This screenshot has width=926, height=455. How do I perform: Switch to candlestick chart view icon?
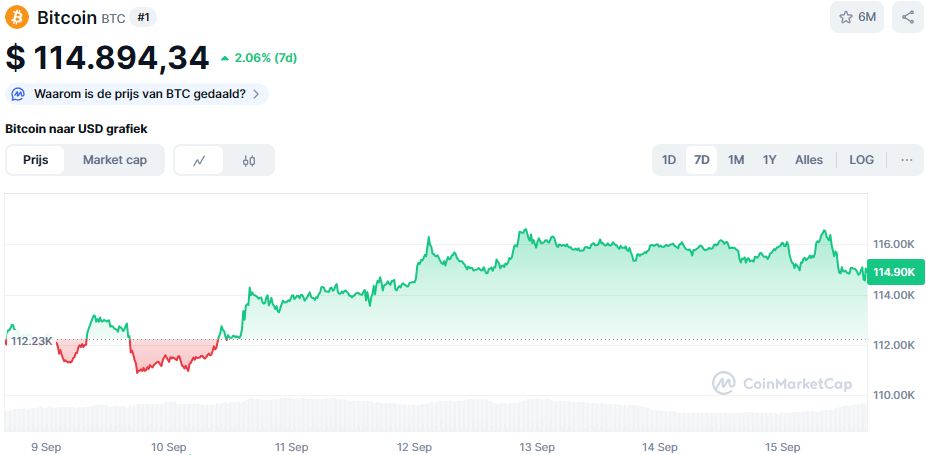[249, 160]
